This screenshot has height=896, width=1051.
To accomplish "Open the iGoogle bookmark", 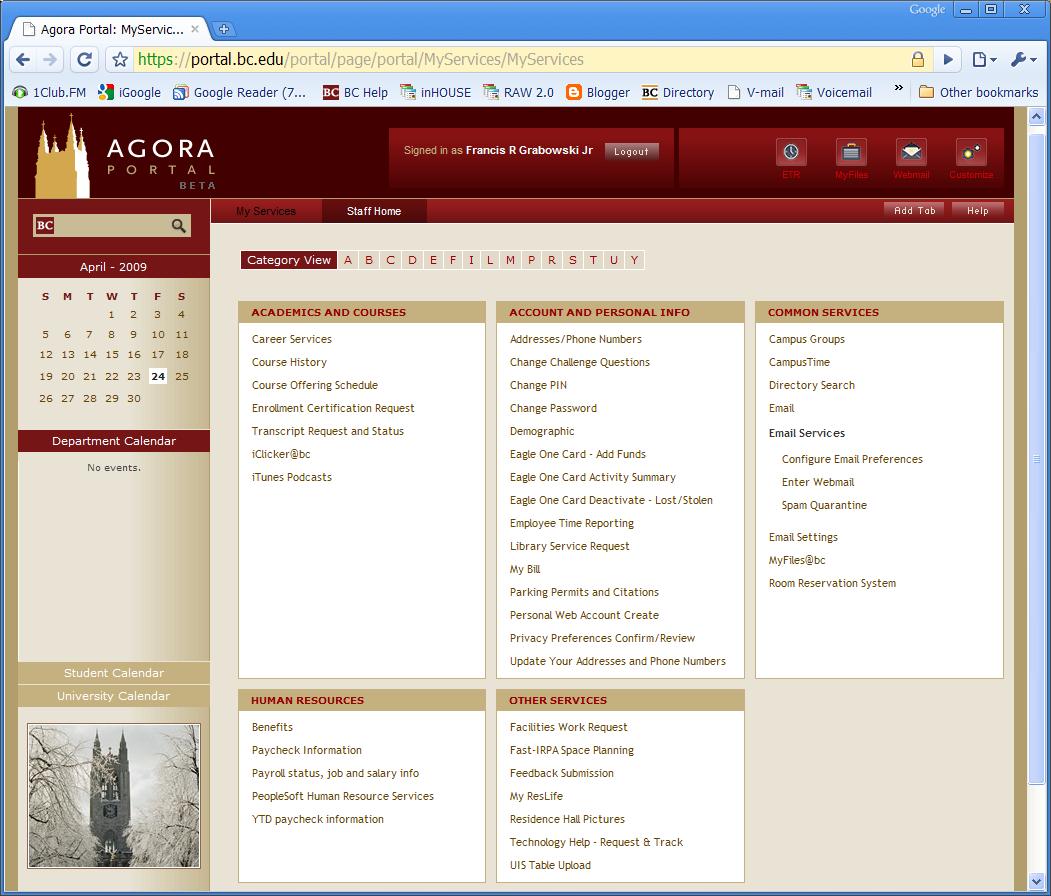I will click(x=129, y=92).
